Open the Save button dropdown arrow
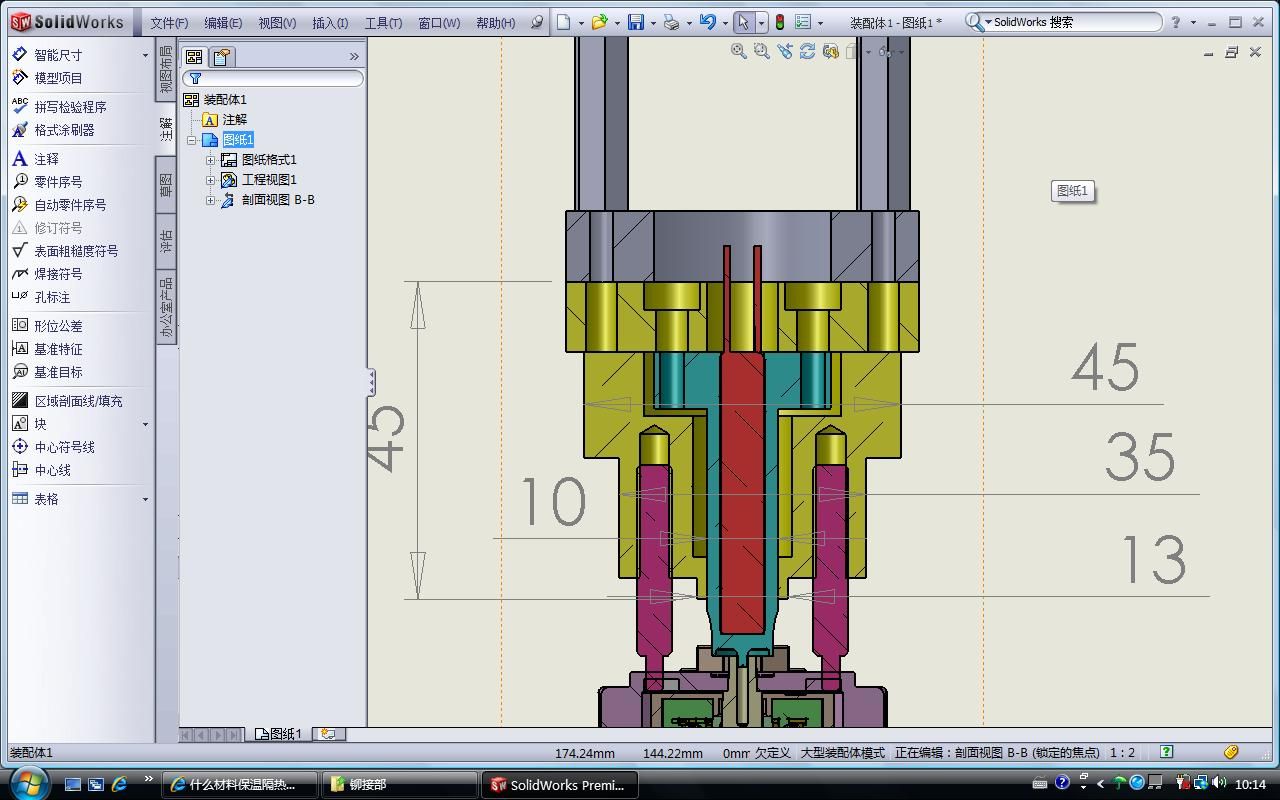 point(652,23)
